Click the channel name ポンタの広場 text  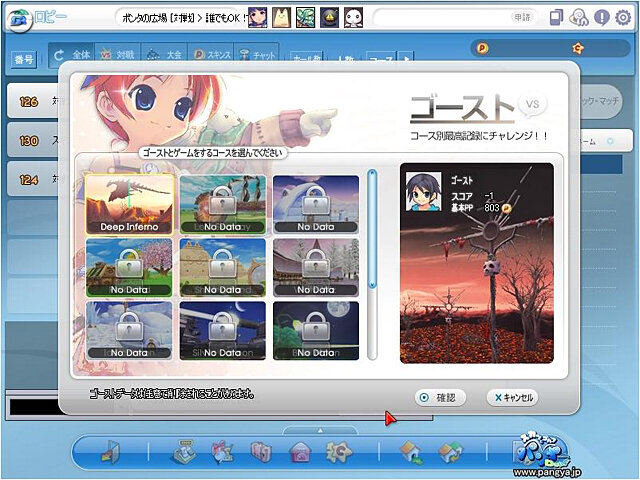click(x=144, y=18)
